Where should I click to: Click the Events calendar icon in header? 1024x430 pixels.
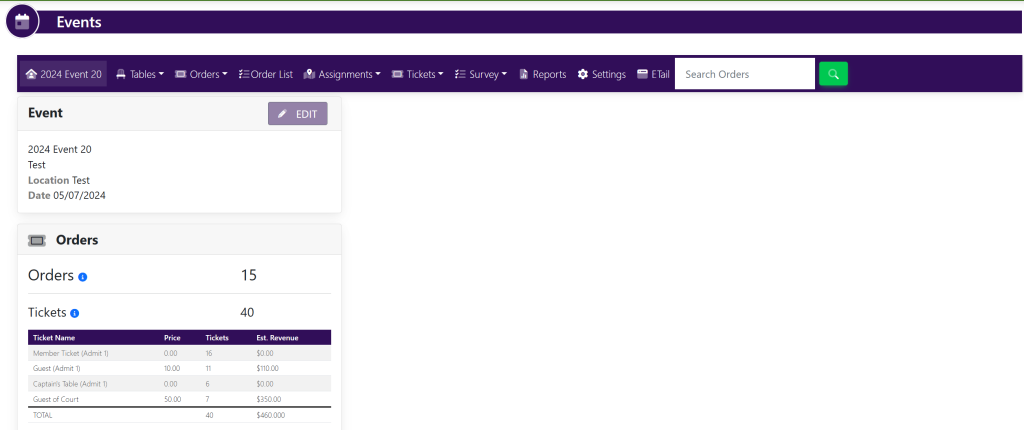click(22, 21)
